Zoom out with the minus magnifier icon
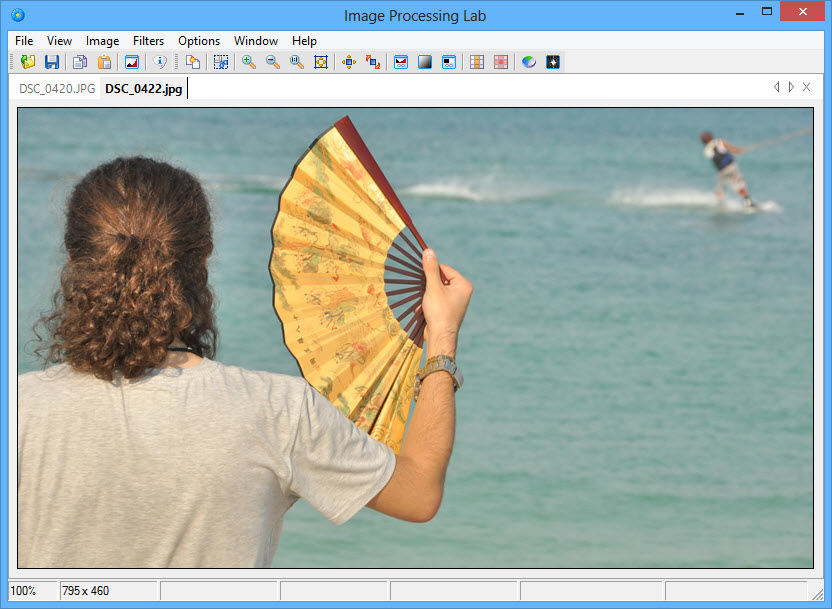This screenshot has height=609, width=832. tap(273, 62)
